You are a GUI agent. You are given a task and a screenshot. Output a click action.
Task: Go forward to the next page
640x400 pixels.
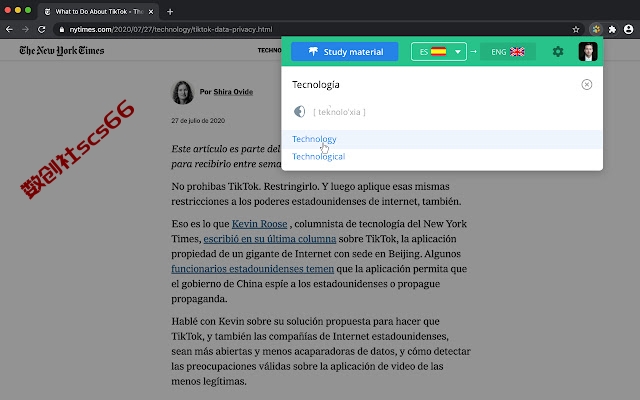pos(25,29)
